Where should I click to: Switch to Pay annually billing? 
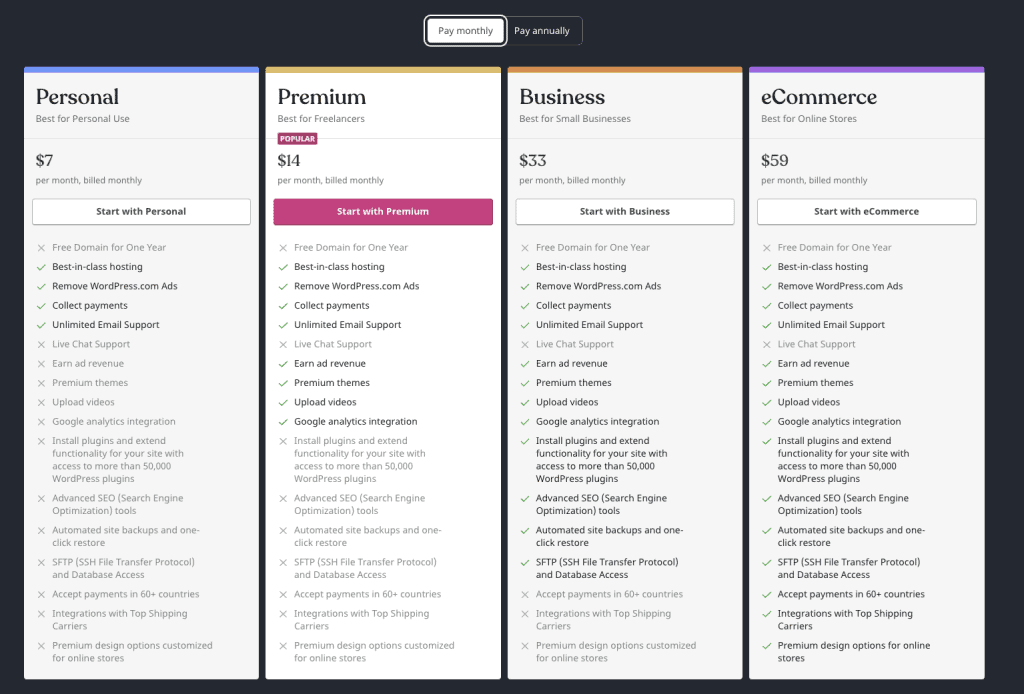(542, 30)
